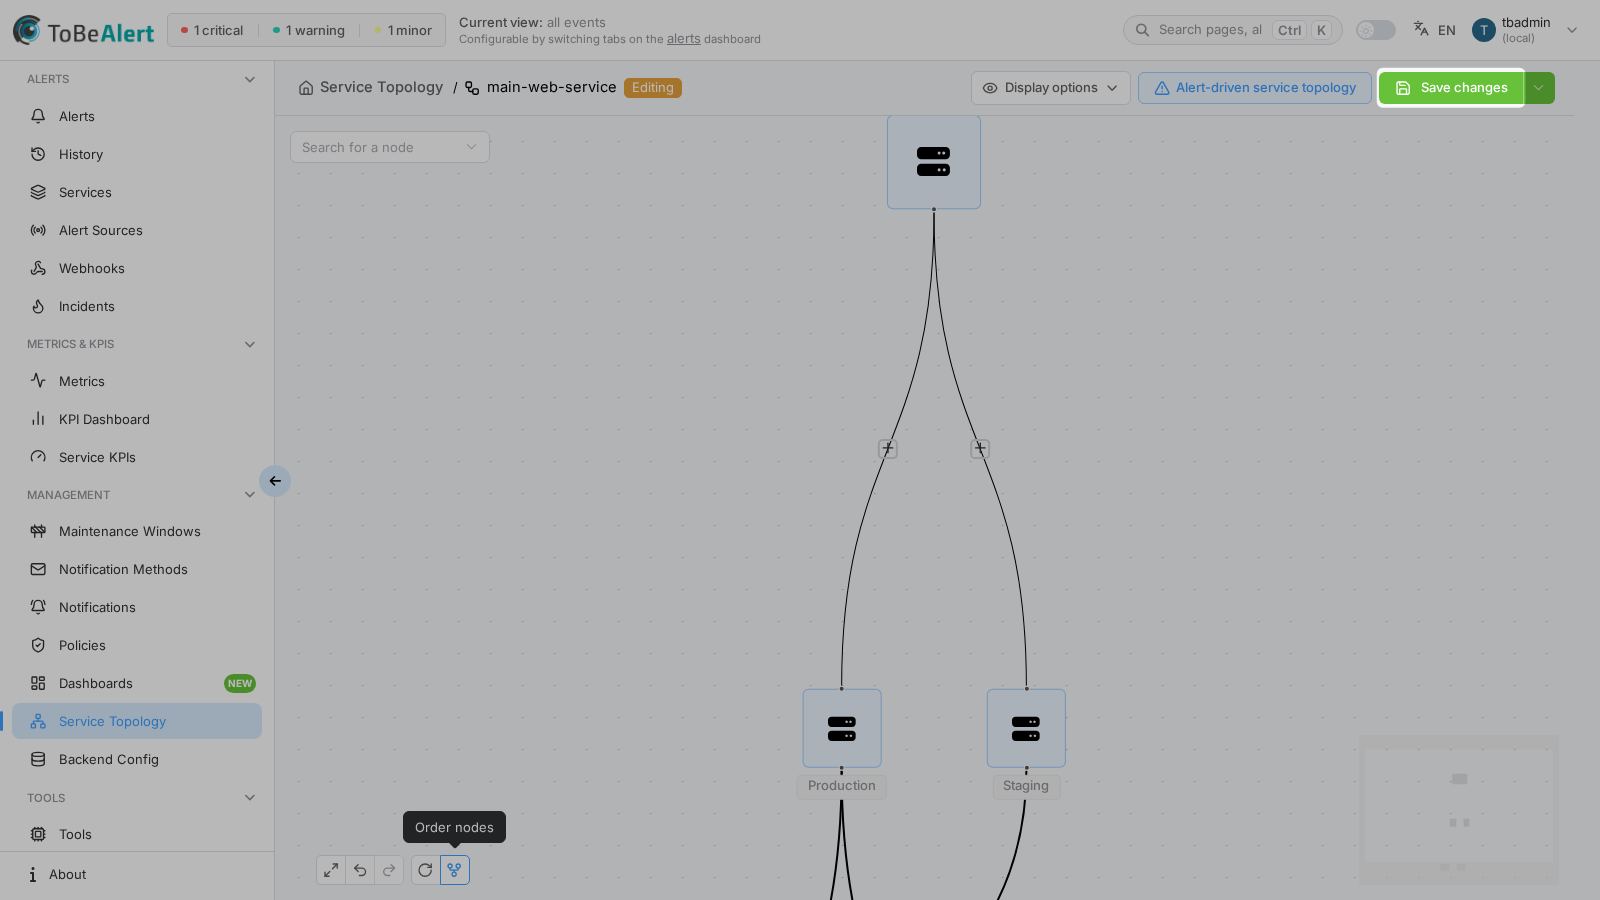The image size is (1600, 900).
Task: Click the fit-to-view expand icon
Action: [331, 870]
